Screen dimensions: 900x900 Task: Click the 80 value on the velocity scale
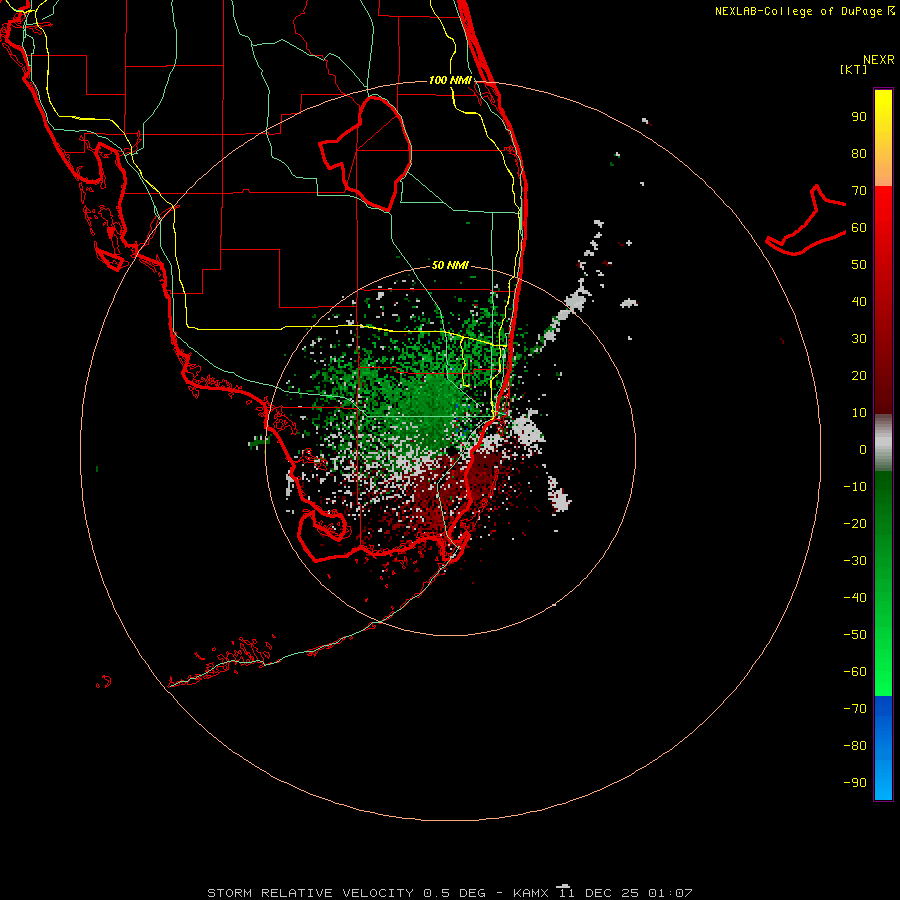(859, 154)
